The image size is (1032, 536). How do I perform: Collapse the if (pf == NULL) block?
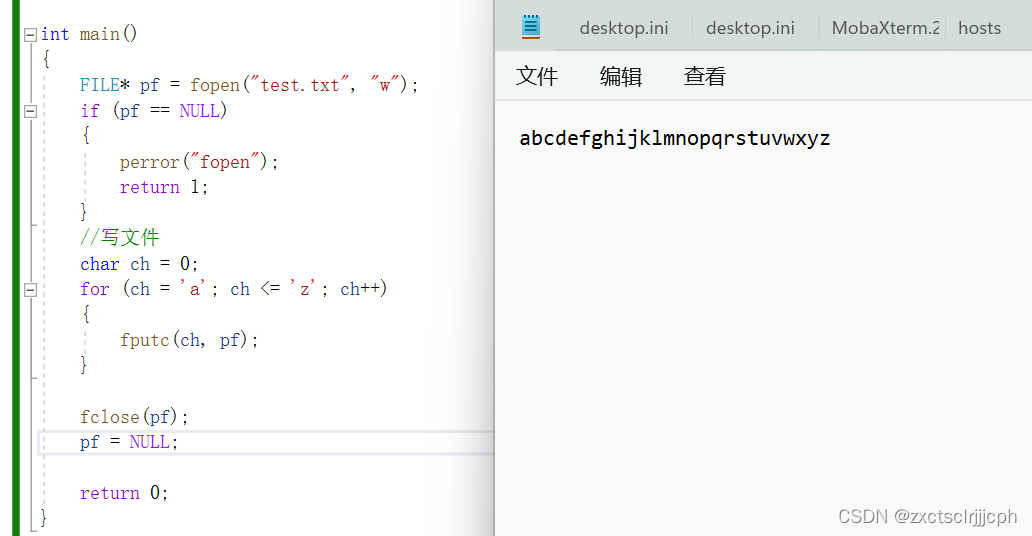click(30, 111)
